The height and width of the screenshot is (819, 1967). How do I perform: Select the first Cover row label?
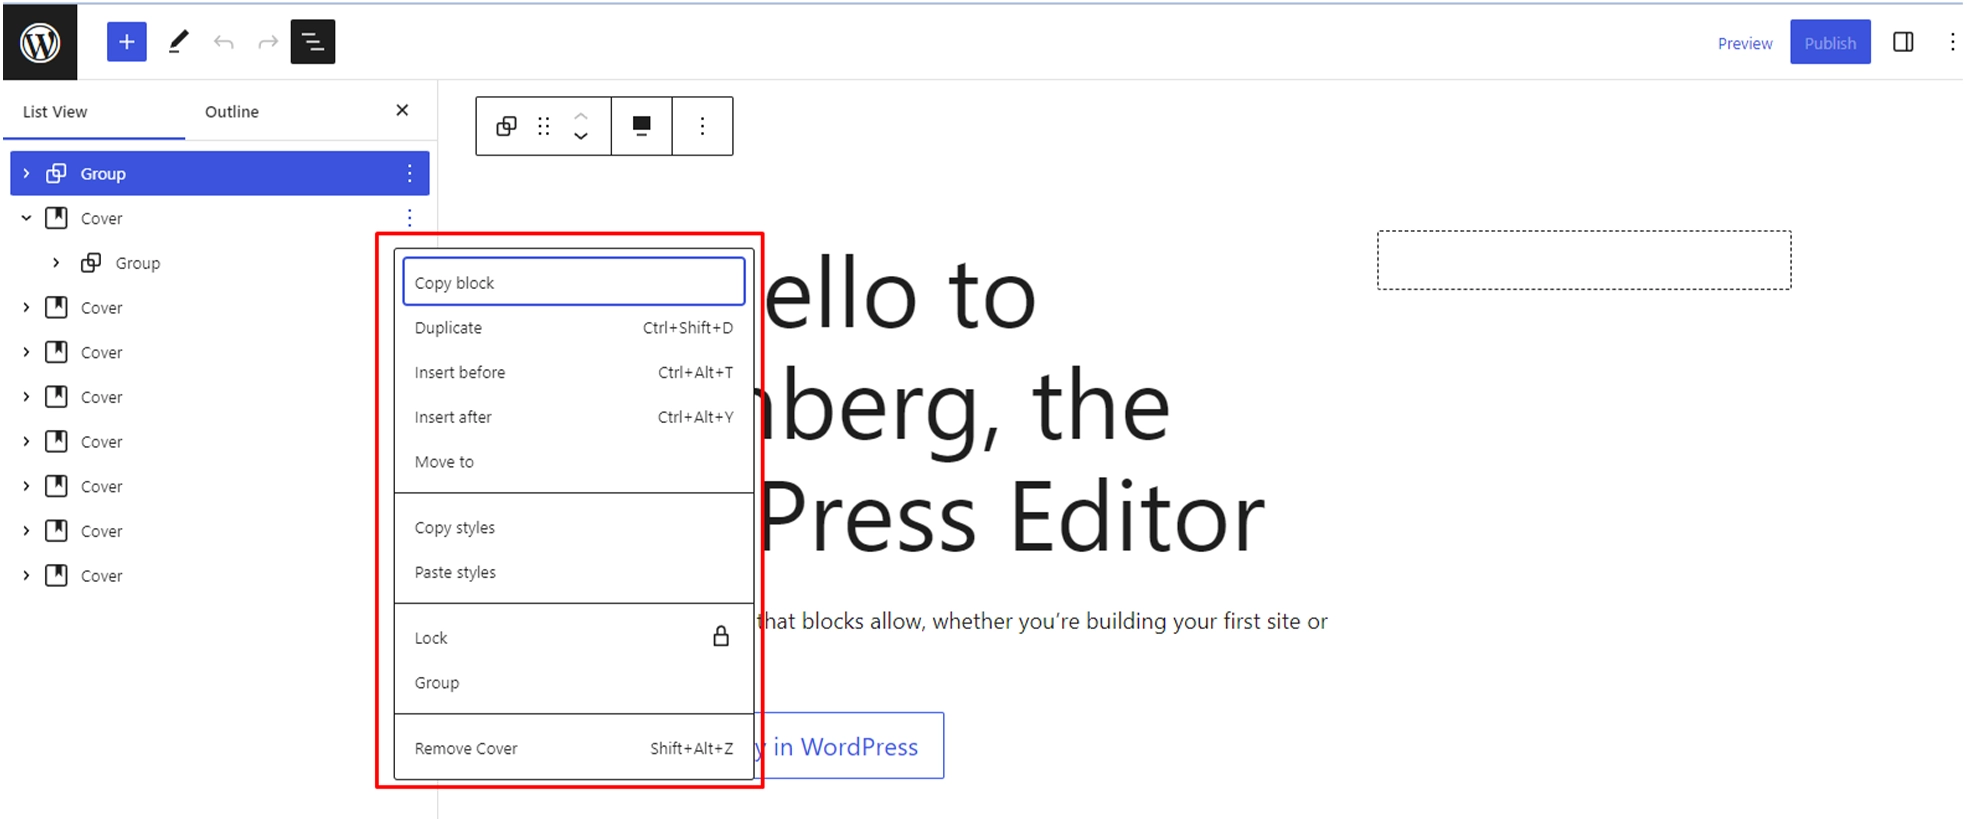point(101,219)
